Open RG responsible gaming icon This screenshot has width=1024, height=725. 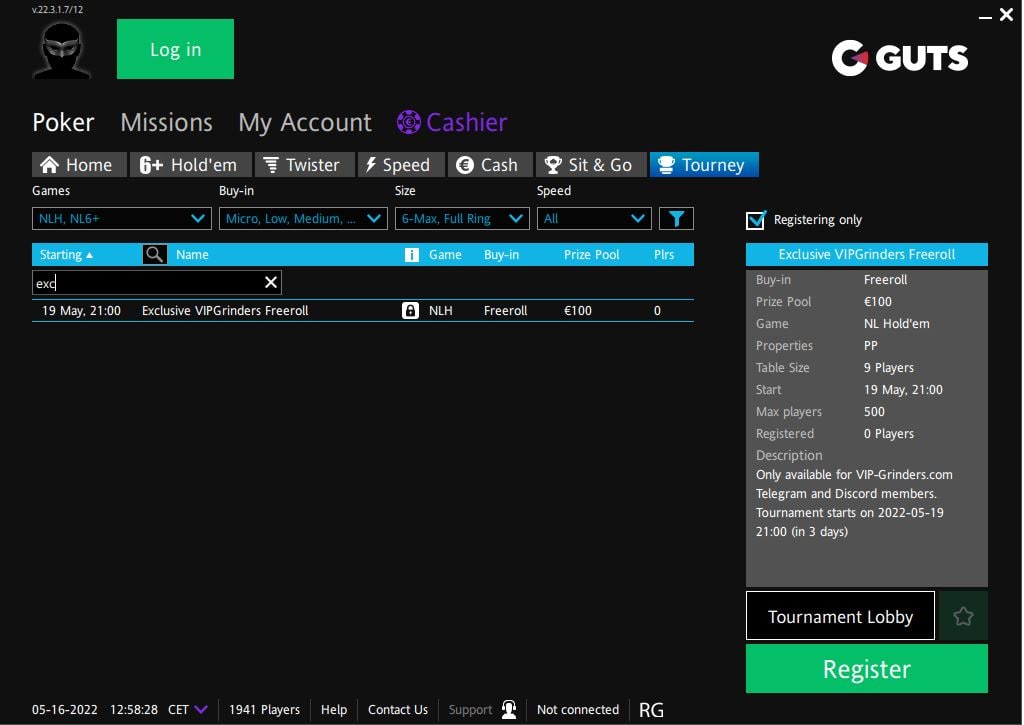pyautogui.click(x=650, y=710)
